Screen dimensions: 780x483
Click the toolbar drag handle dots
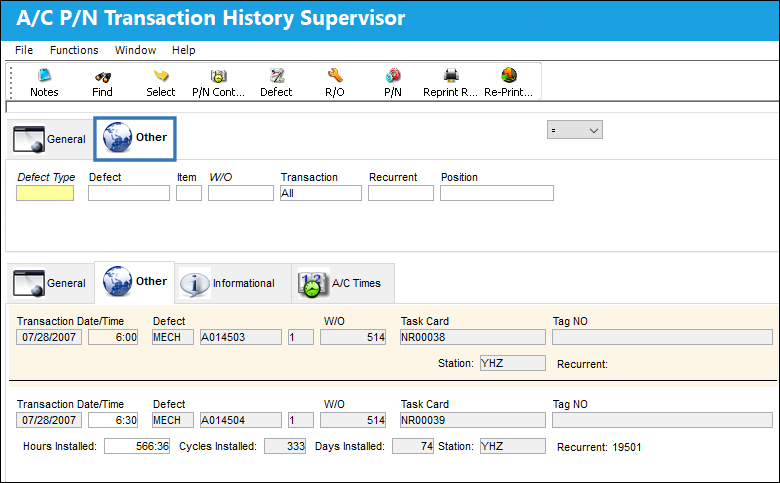point(11,83)
